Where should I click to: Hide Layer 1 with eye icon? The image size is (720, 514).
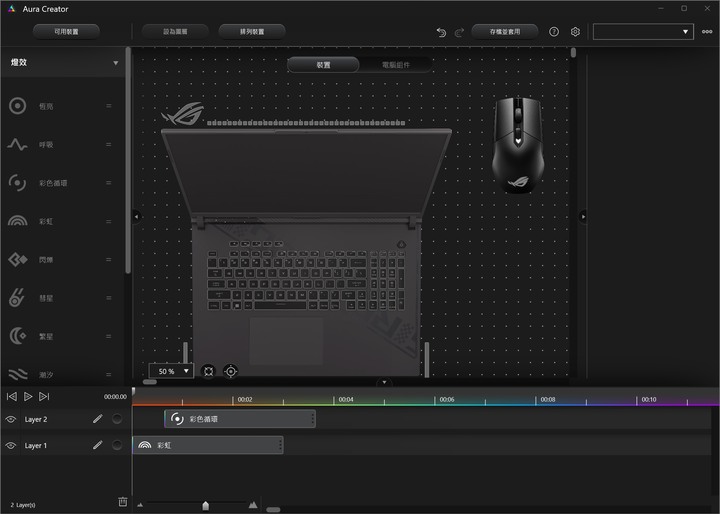coord(11,445)
